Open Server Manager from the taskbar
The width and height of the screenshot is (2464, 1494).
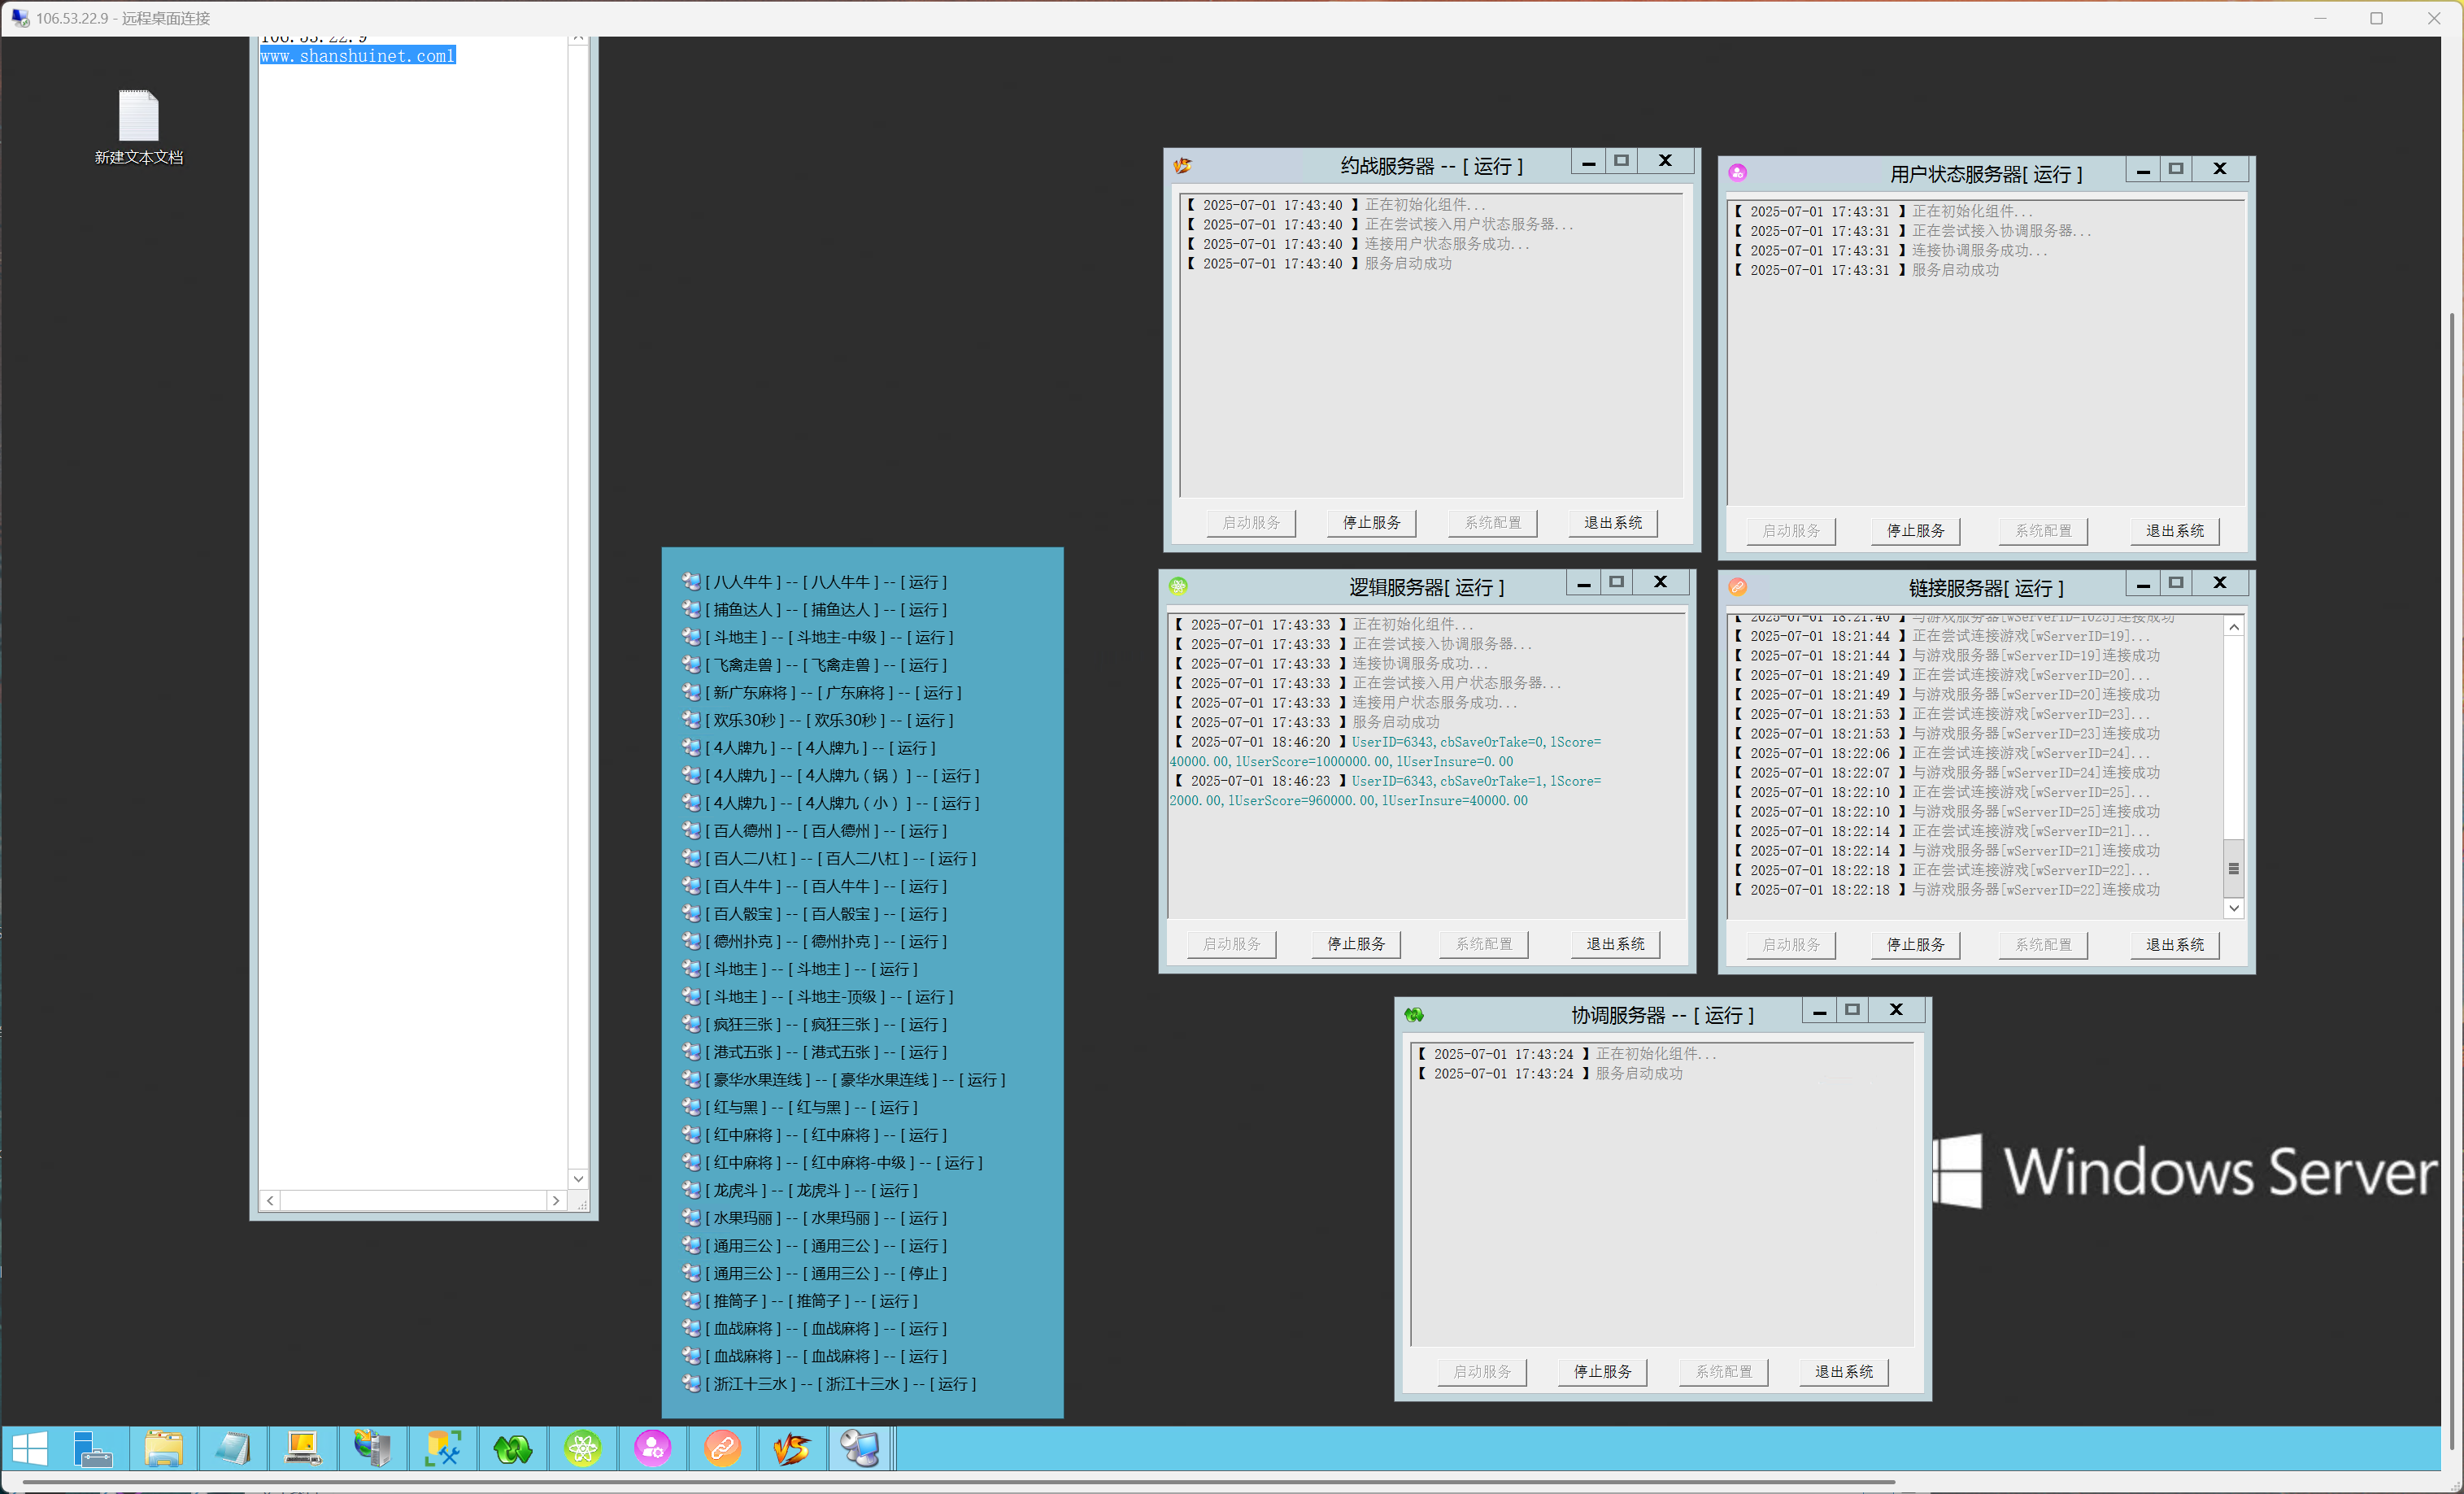coord(93,1448)
